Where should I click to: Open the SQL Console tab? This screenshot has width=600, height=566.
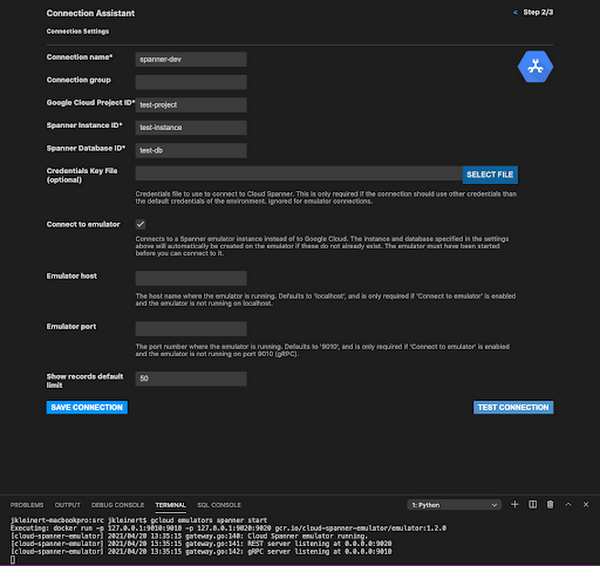(219, 505)
